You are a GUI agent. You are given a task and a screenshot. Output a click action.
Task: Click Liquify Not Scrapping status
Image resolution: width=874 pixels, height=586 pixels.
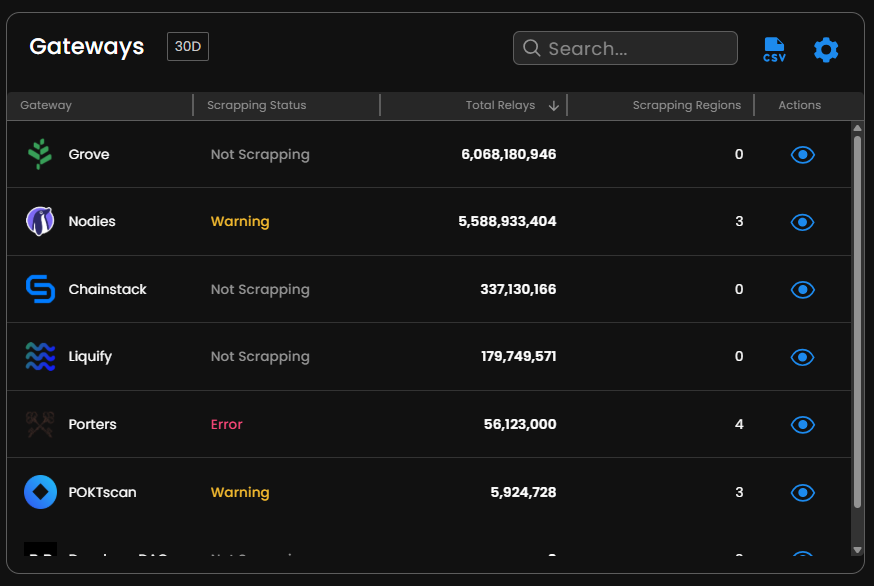point(260,356)
